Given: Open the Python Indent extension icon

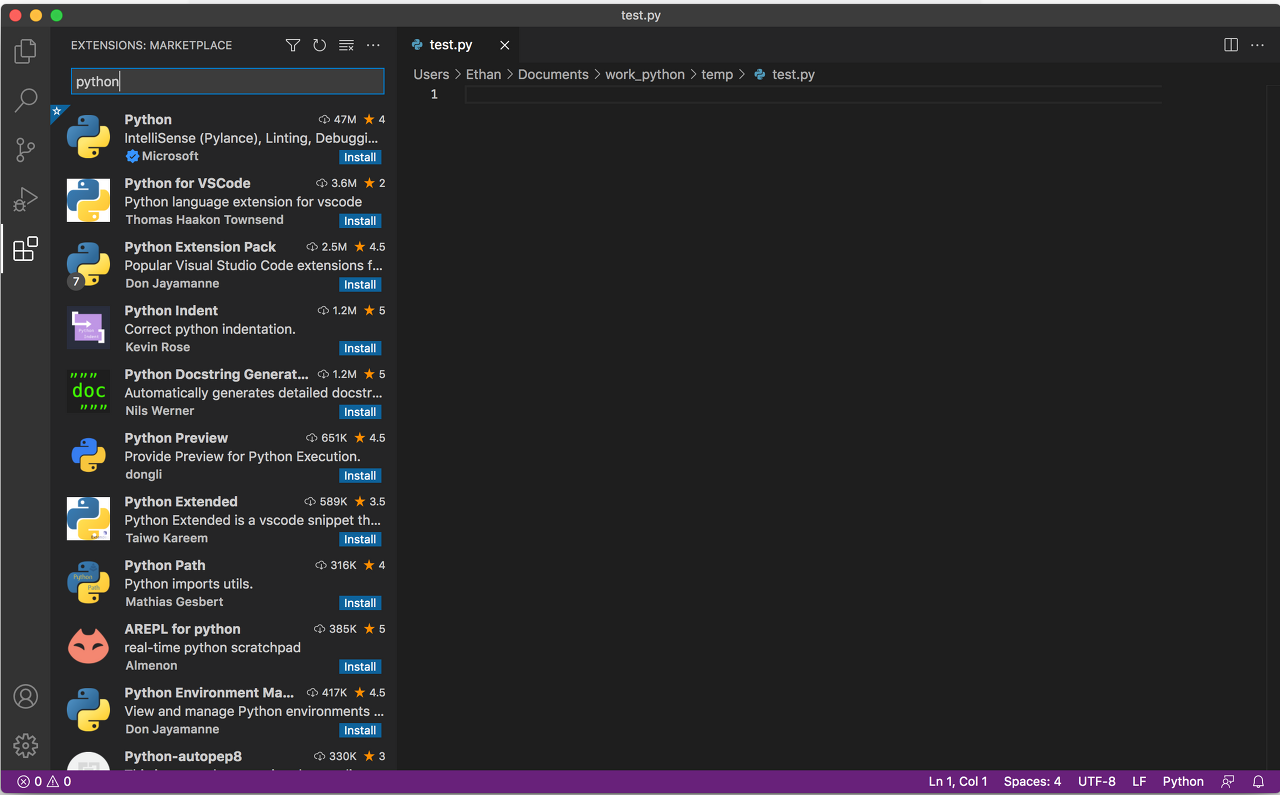Looking at the screenshot, I should coord(88,328).
